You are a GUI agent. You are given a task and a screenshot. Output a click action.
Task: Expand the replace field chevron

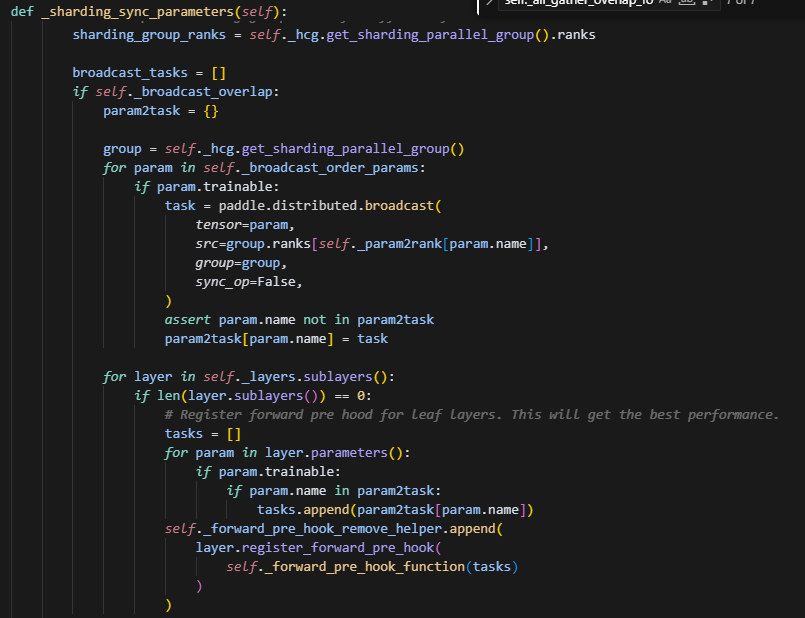point(489,3)
